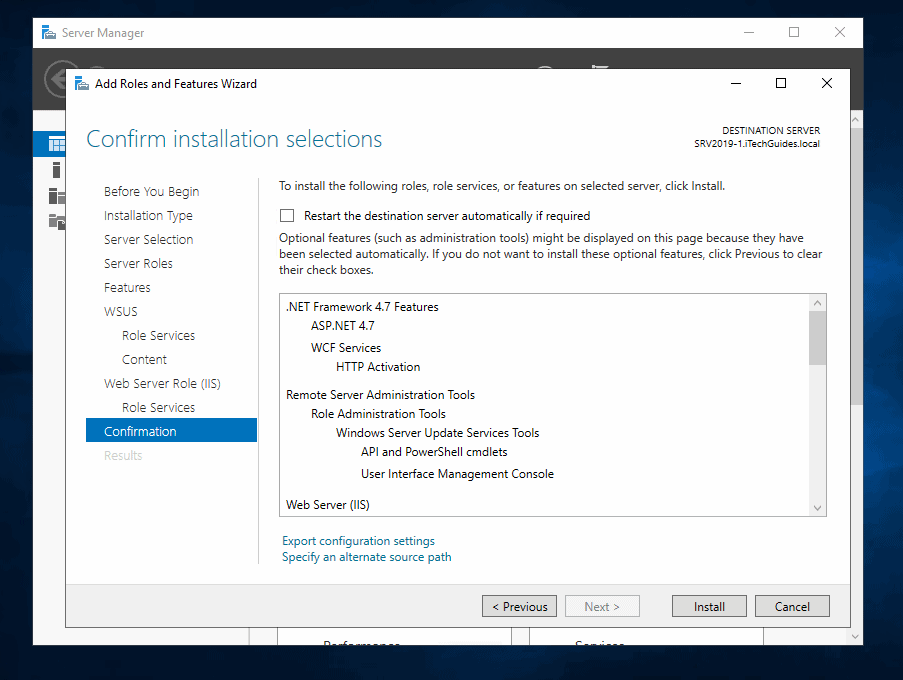
Task: Select the .NET Framework 4.7 Features entry
Action: pyautogui.click(x=362, y=306)
